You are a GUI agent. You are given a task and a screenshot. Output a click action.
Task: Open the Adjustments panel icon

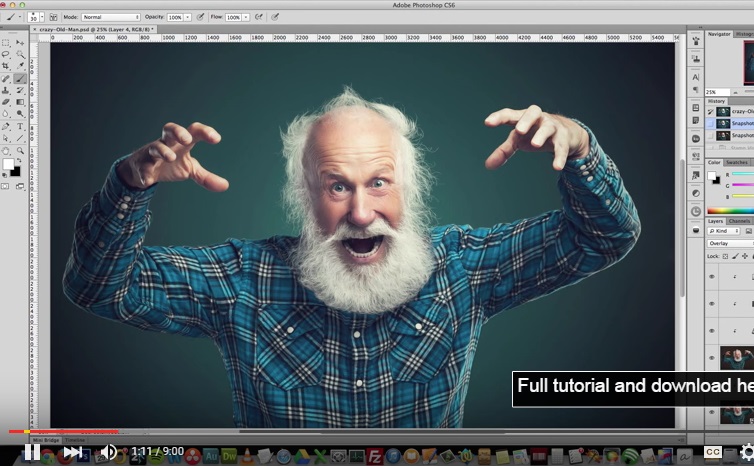[x=696, y=193]
